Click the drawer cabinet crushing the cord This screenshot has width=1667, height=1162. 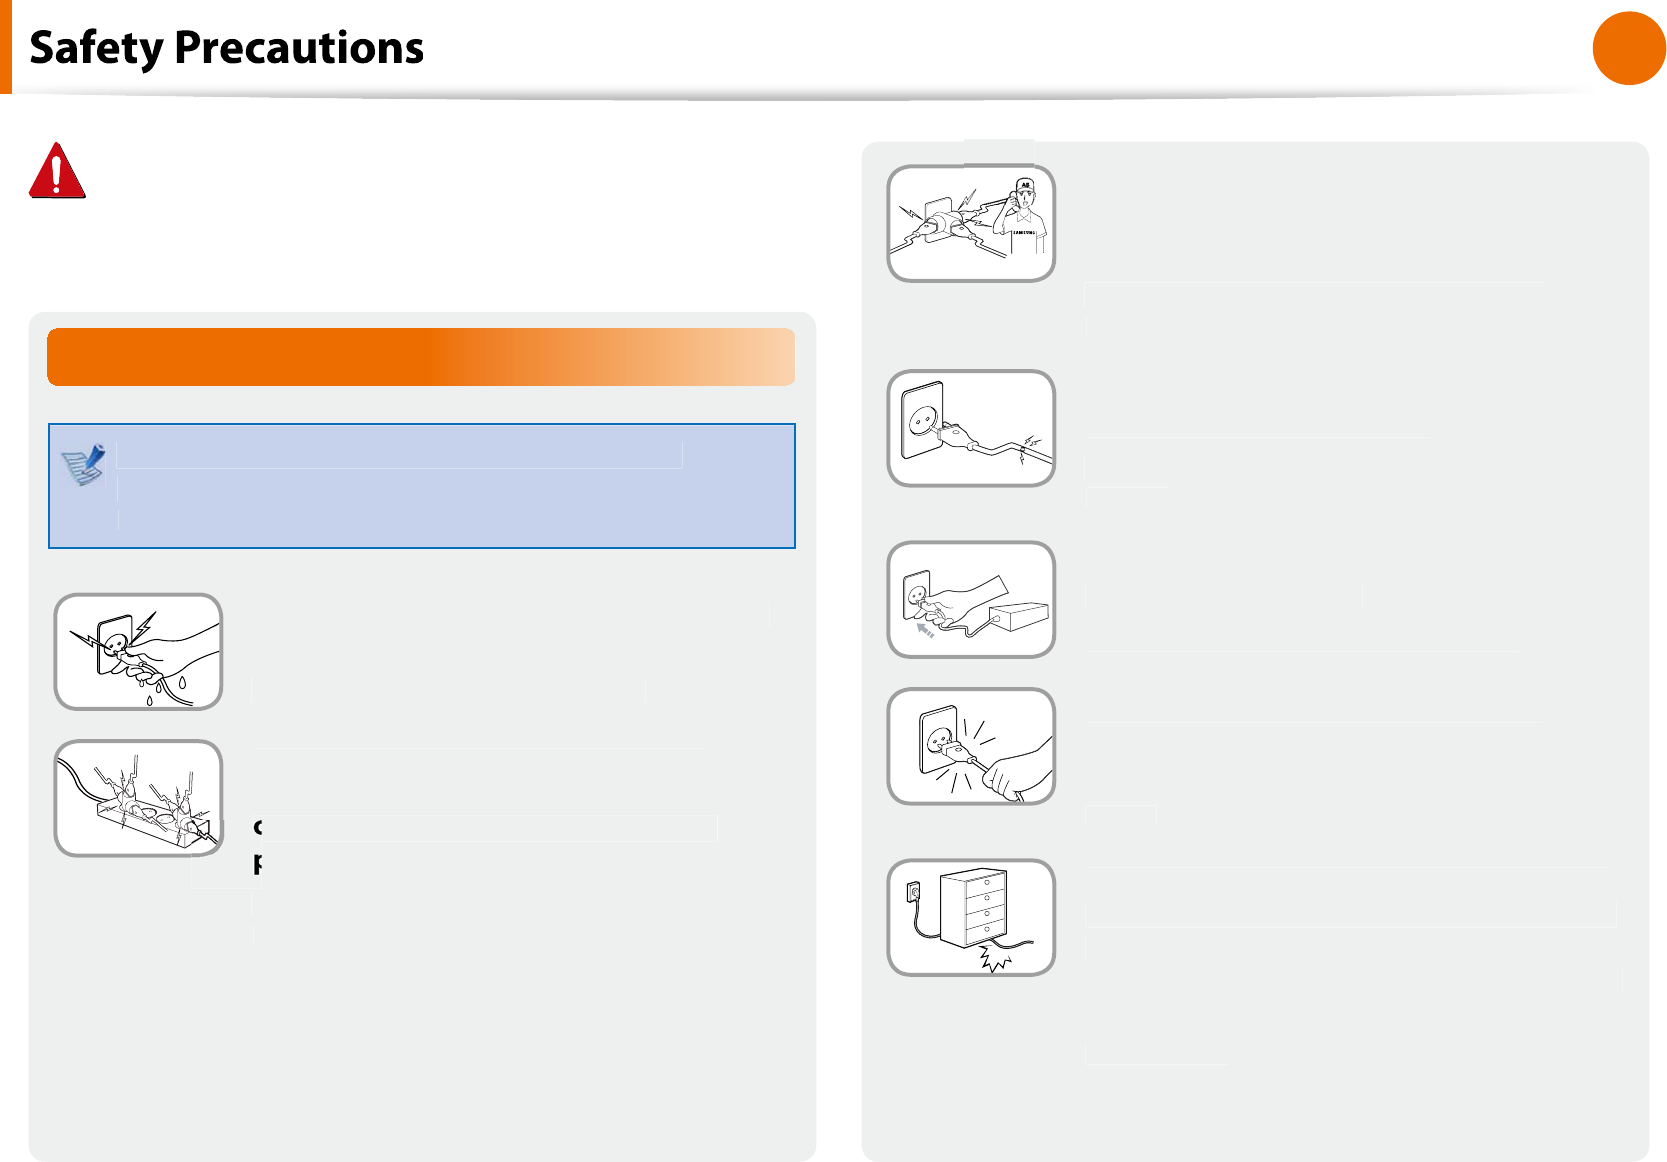coord(973,908)
